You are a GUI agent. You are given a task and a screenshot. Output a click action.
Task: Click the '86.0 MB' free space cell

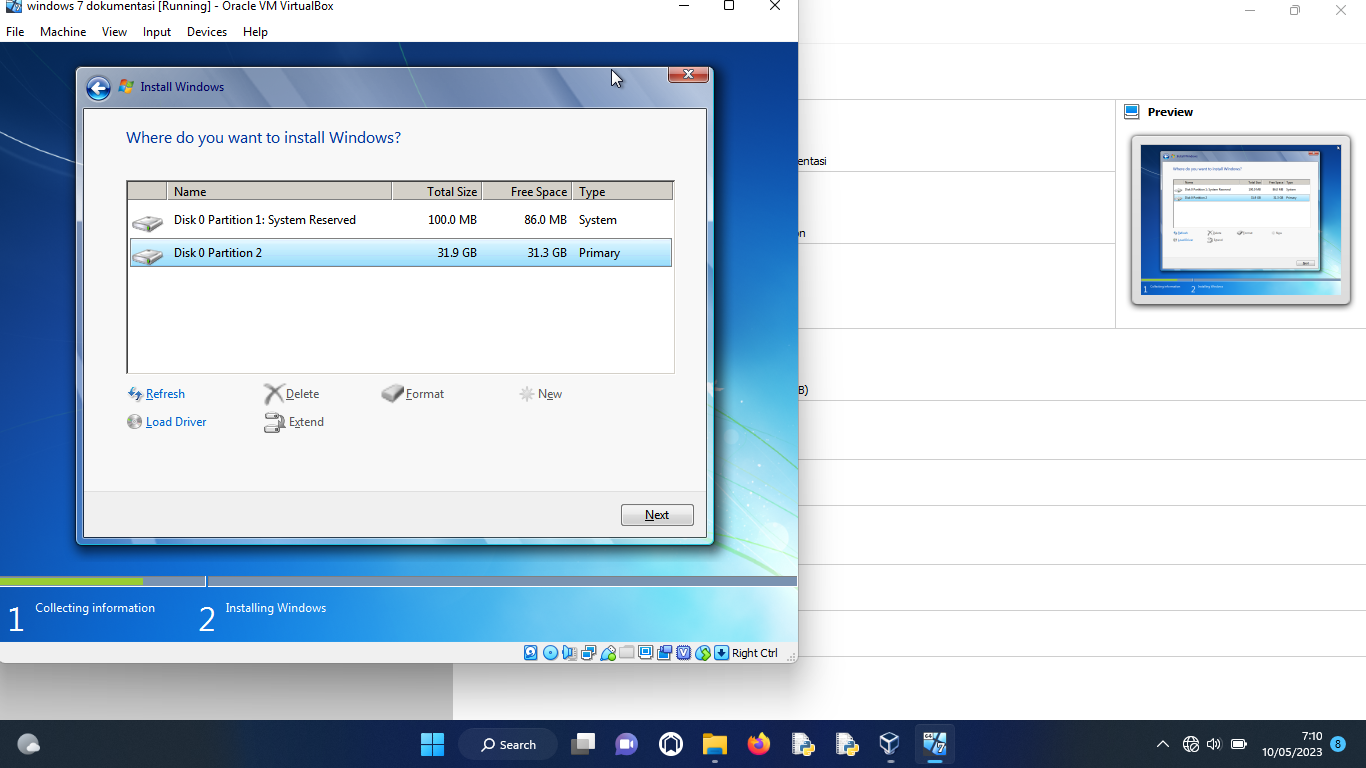(545, 220)
